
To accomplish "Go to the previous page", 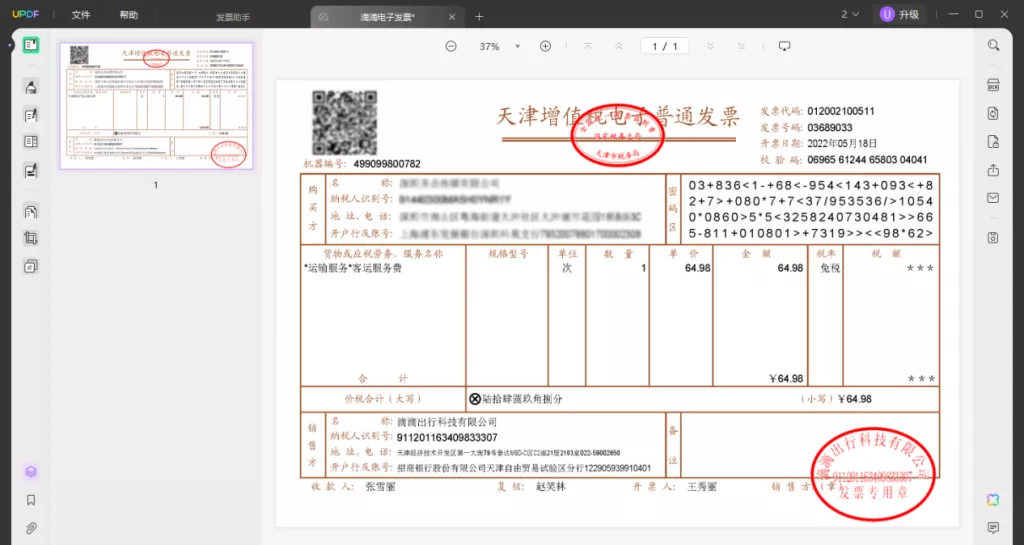I will coord(619,46).
